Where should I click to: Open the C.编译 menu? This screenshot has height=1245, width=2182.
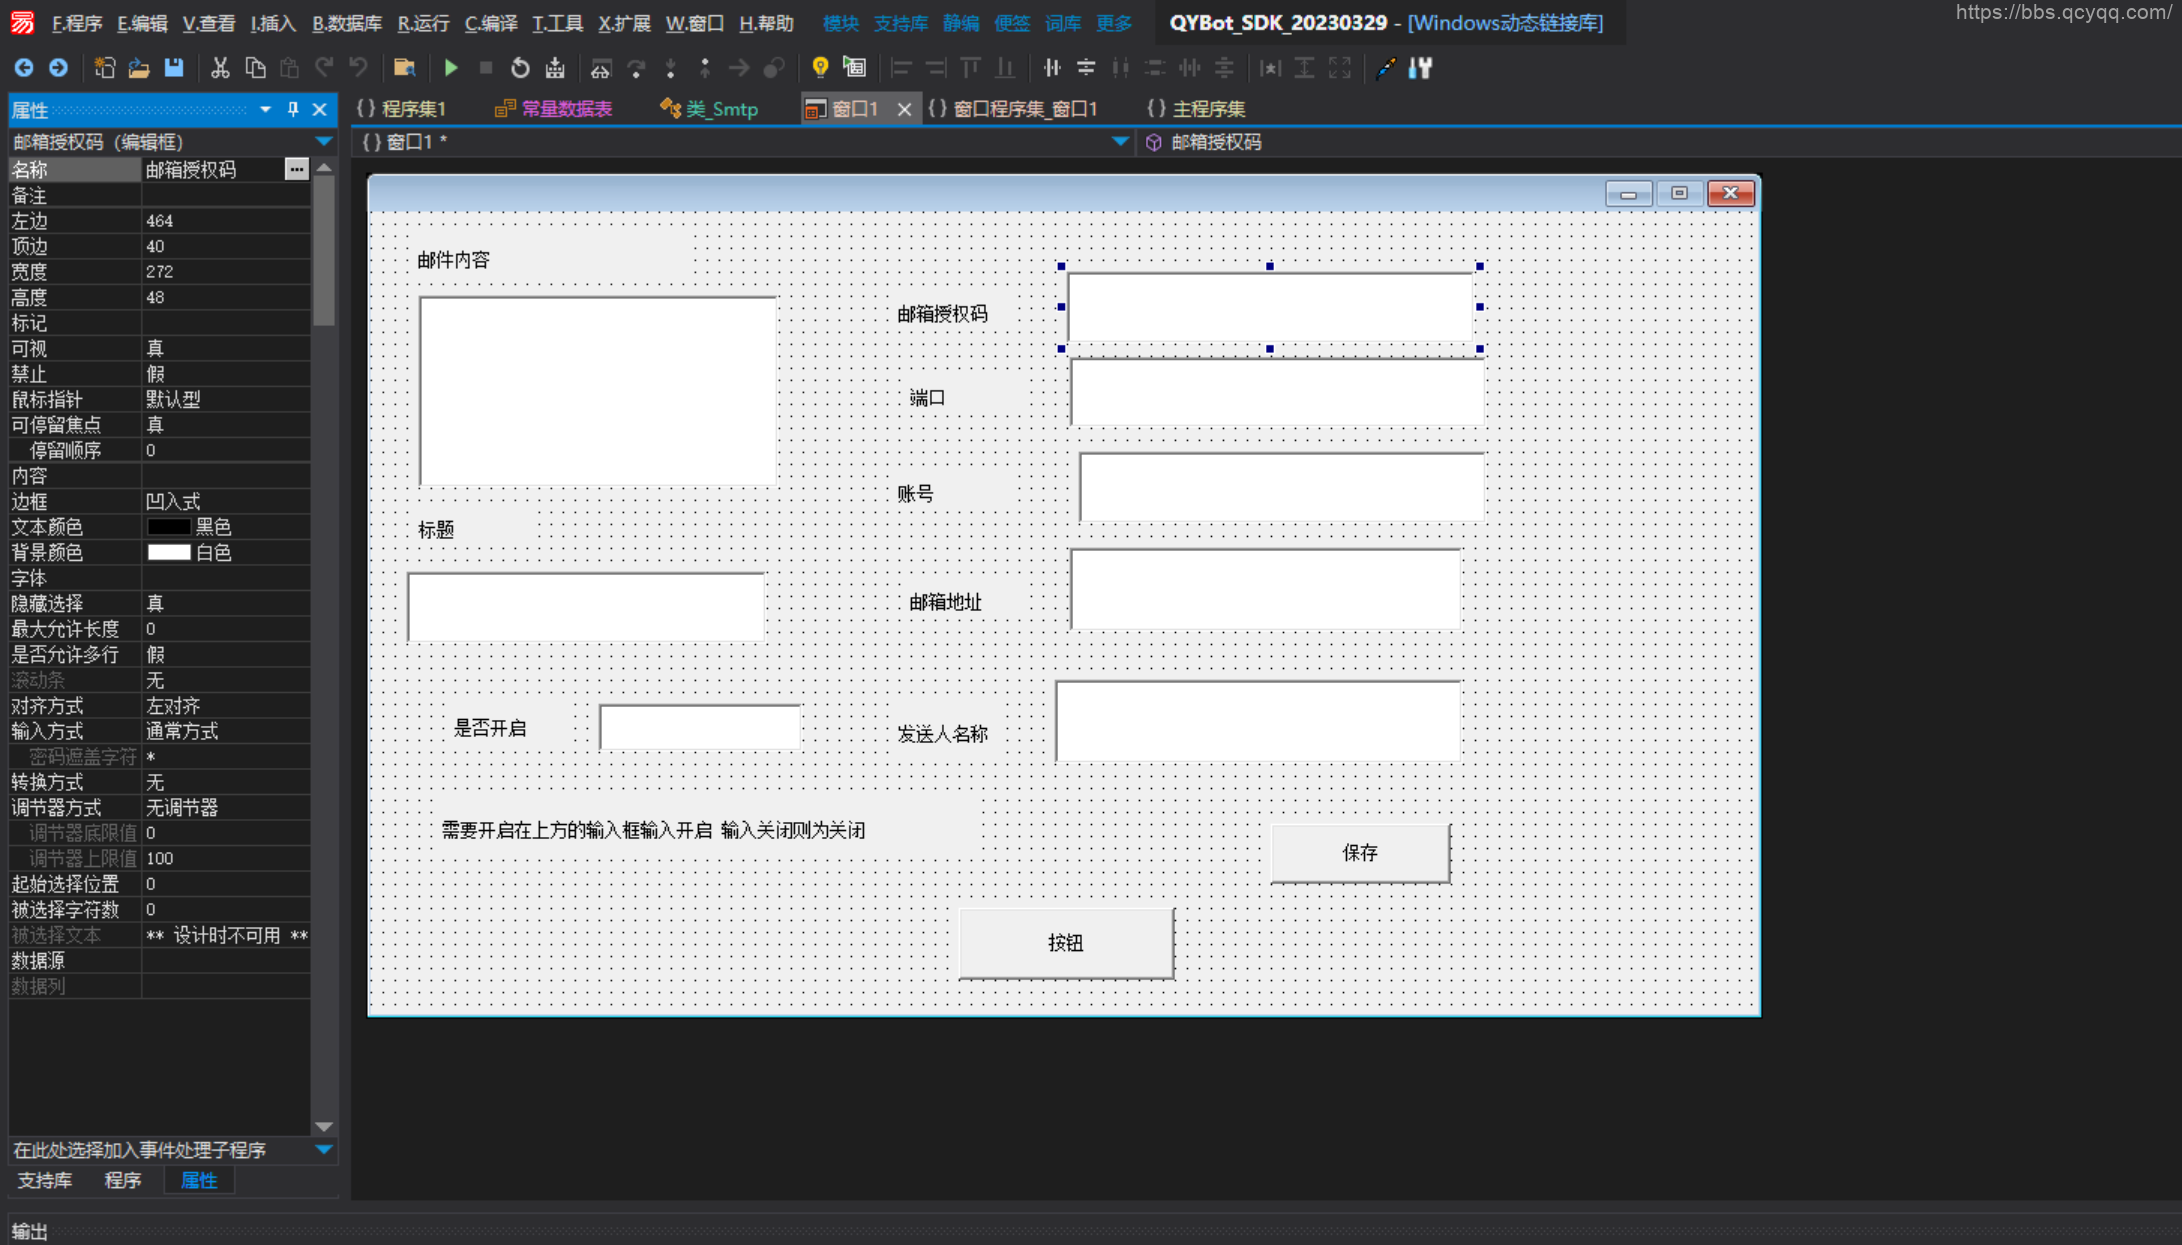[x=491, y=23]
